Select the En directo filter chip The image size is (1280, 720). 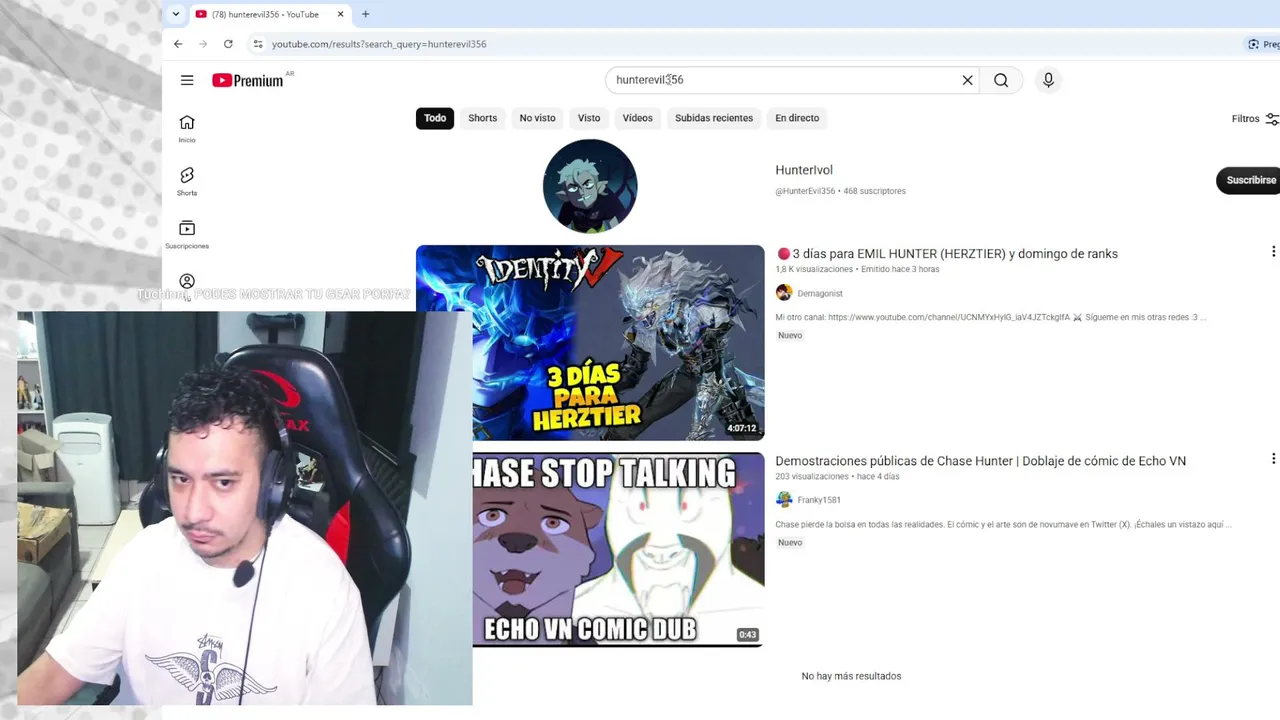[797, 118]
